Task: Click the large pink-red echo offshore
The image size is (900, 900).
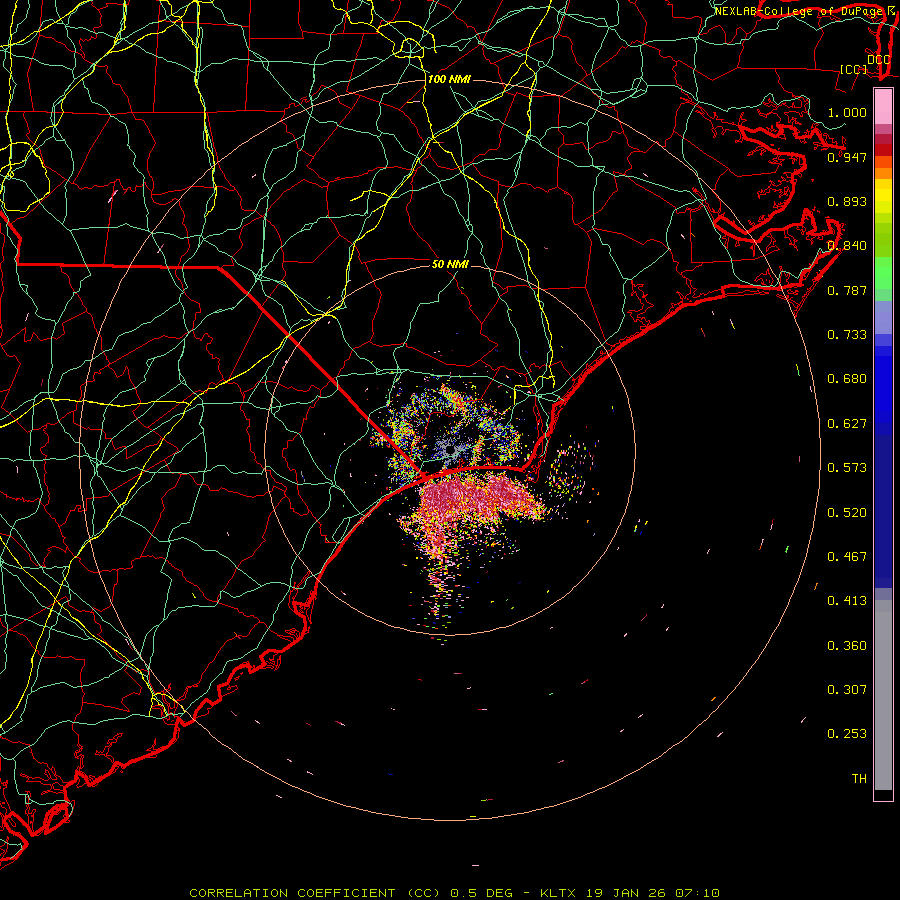Action: pyautogui.click(x=476, y=498)
